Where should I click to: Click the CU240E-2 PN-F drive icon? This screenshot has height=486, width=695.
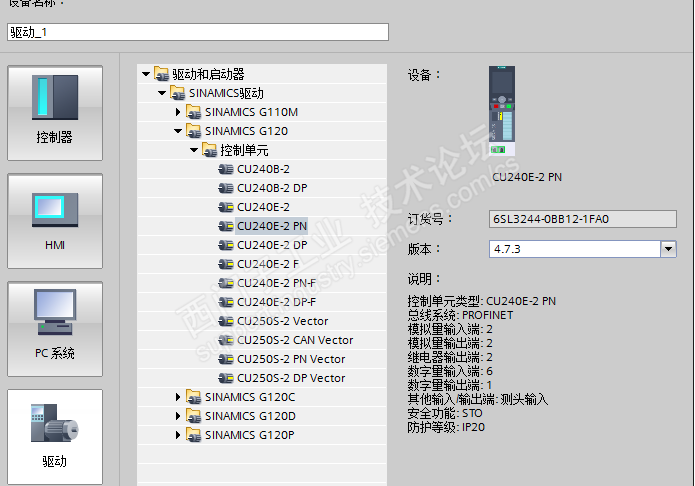click(226, 283)
